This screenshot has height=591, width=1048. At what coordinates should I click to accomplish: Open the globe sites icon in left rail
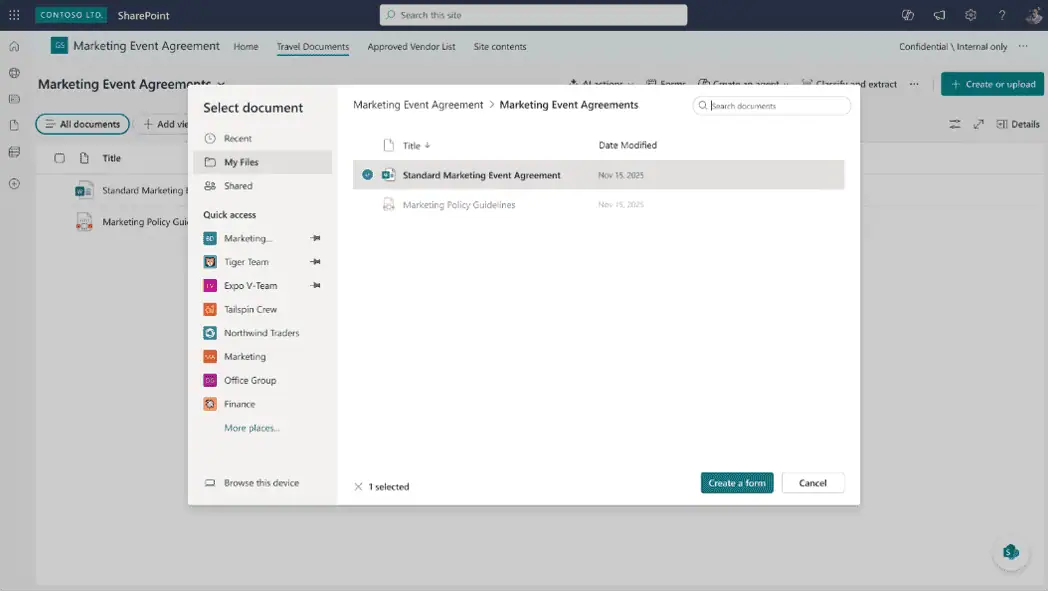point(14,73)
